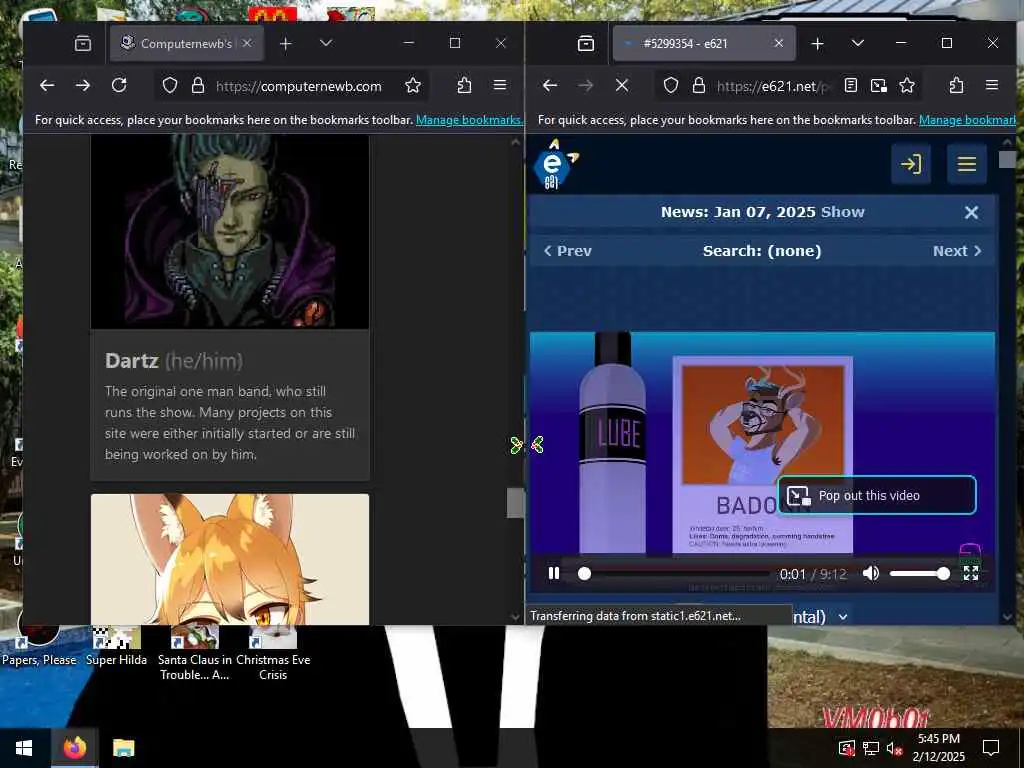Screen dimensions: 1024x768
Task: Open the e621 sign-in button
Action: [910, 164]
